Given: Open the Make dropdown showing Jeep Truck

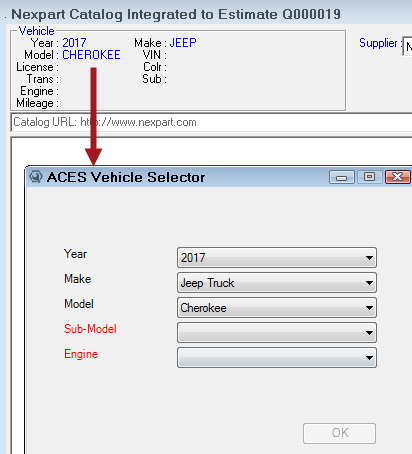Looking at the screenshot, I should coord(277,283).
